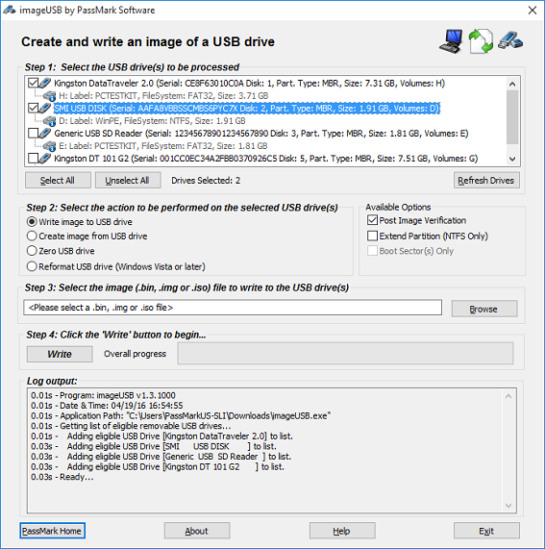The image size is (545, 549).
Task: Choose the Zero USB drive radio option
Action: [32, 251]
